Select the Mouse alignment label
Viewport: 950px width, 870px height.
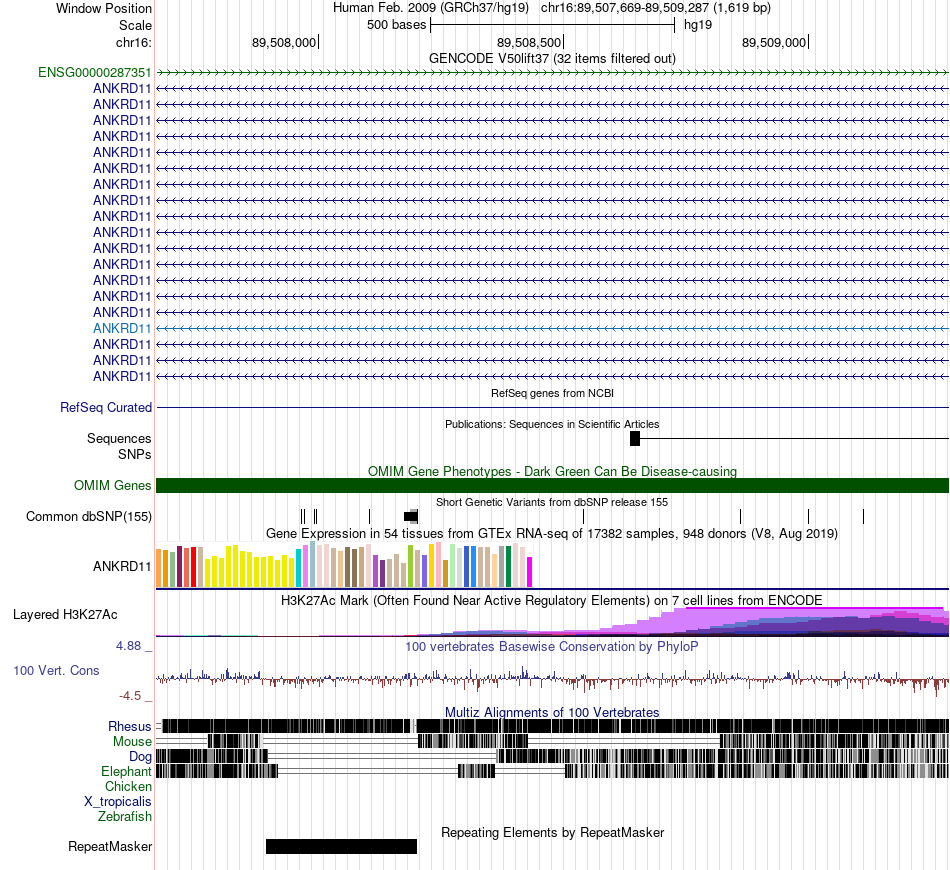(x=132, y=742)
